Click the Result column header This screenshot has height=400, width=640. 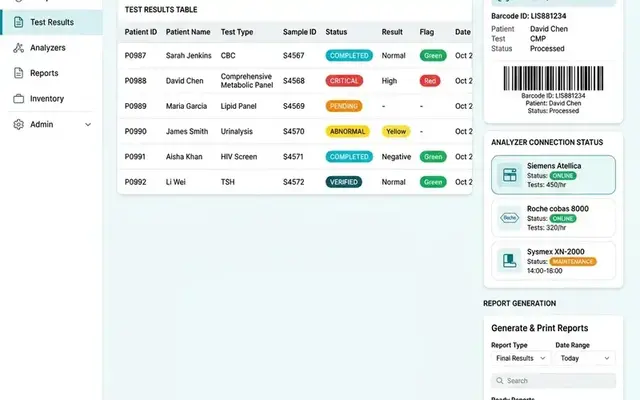392,32
